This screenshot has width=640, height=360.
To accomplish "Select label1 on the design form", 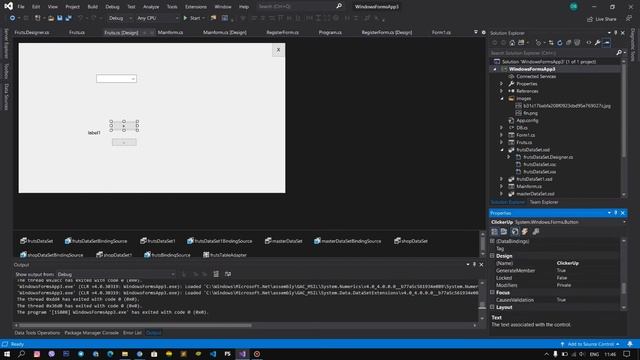I will pyautogui.click(x=94, y=133).
